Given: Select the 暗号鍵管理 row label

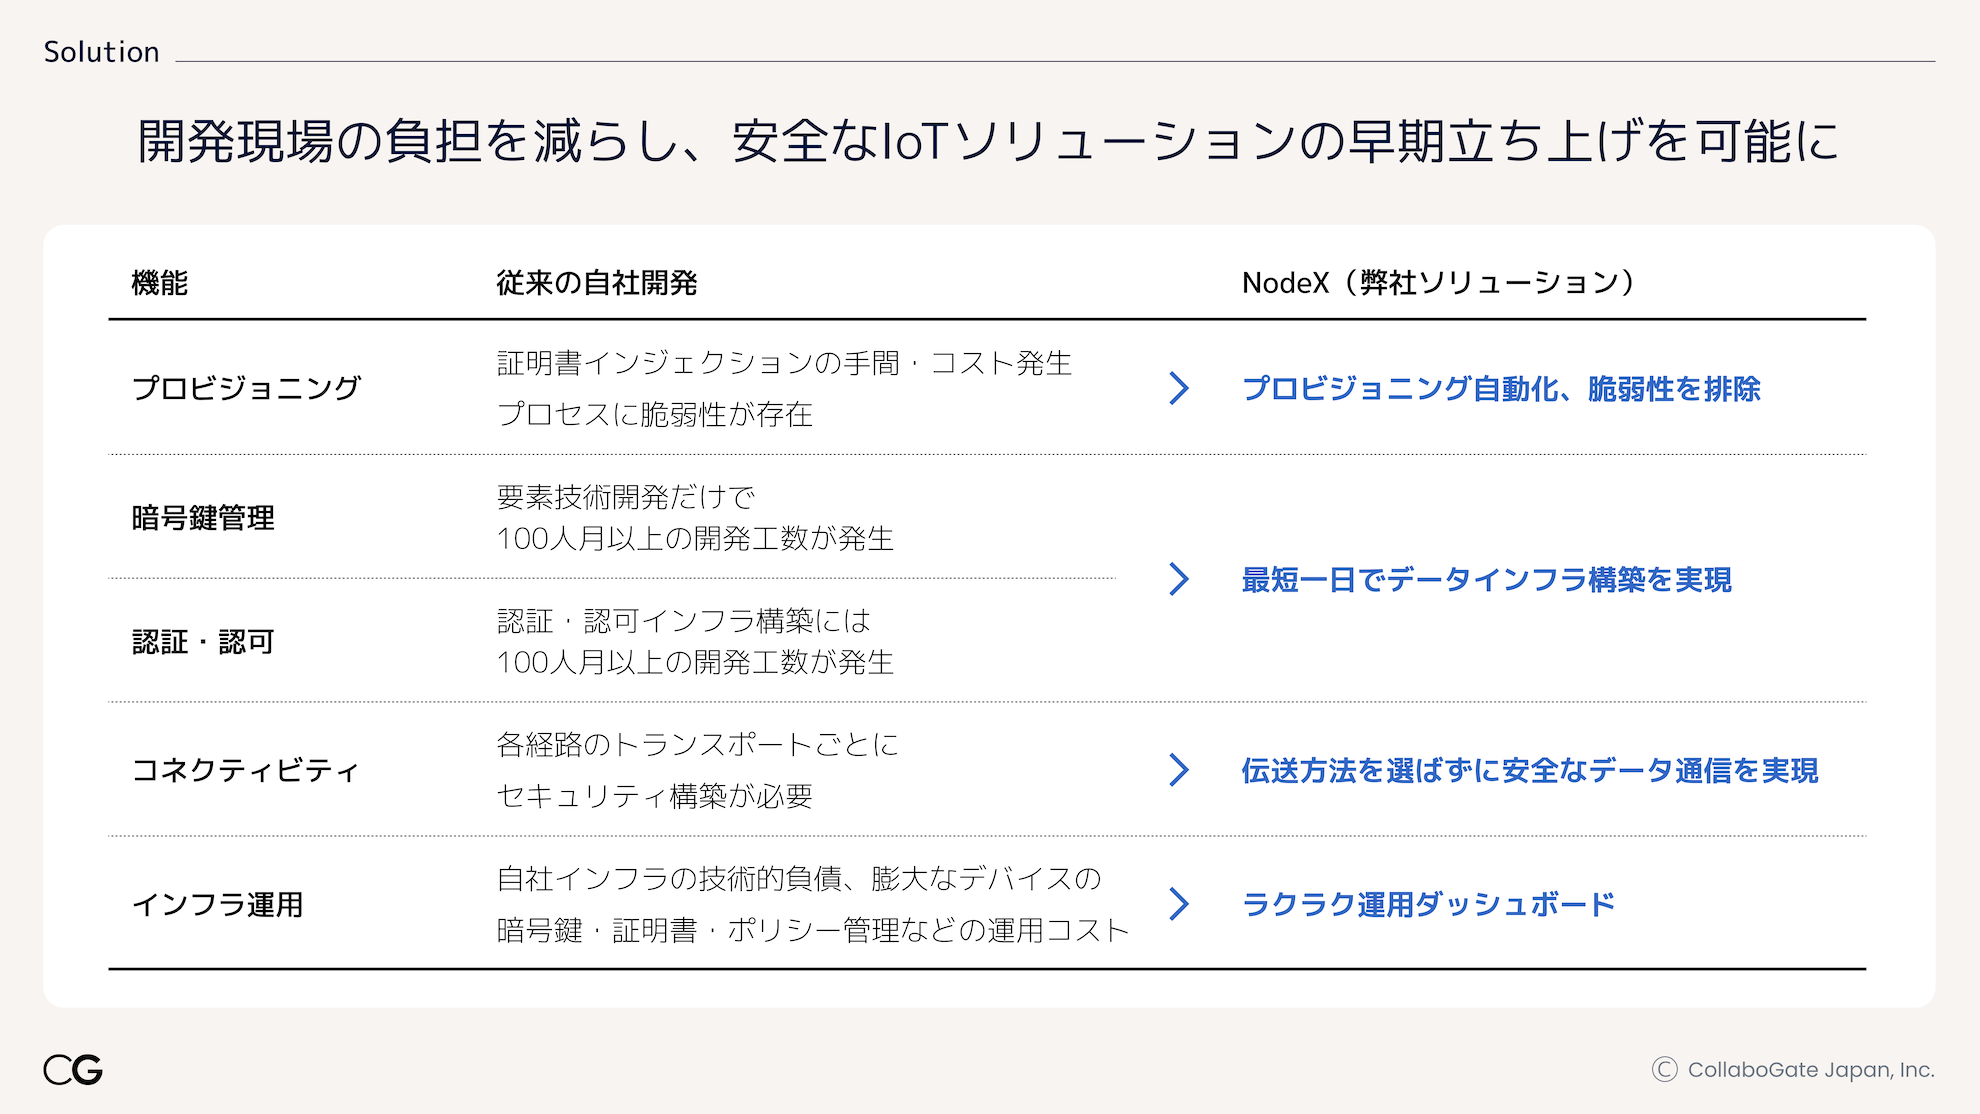Looking at the screenshot, I should 203,518.
